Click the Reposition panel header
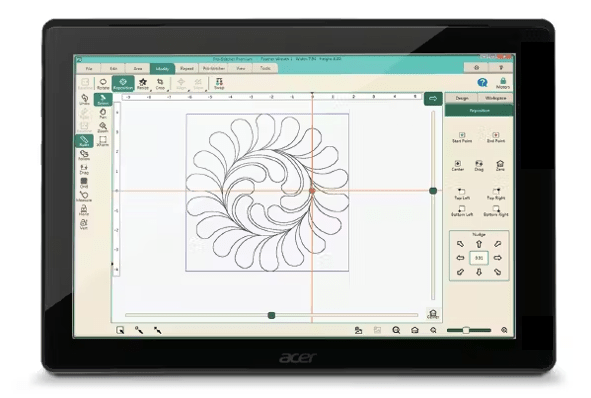The image size is (591, 398). pyautogui.click(x=479, y=110)
